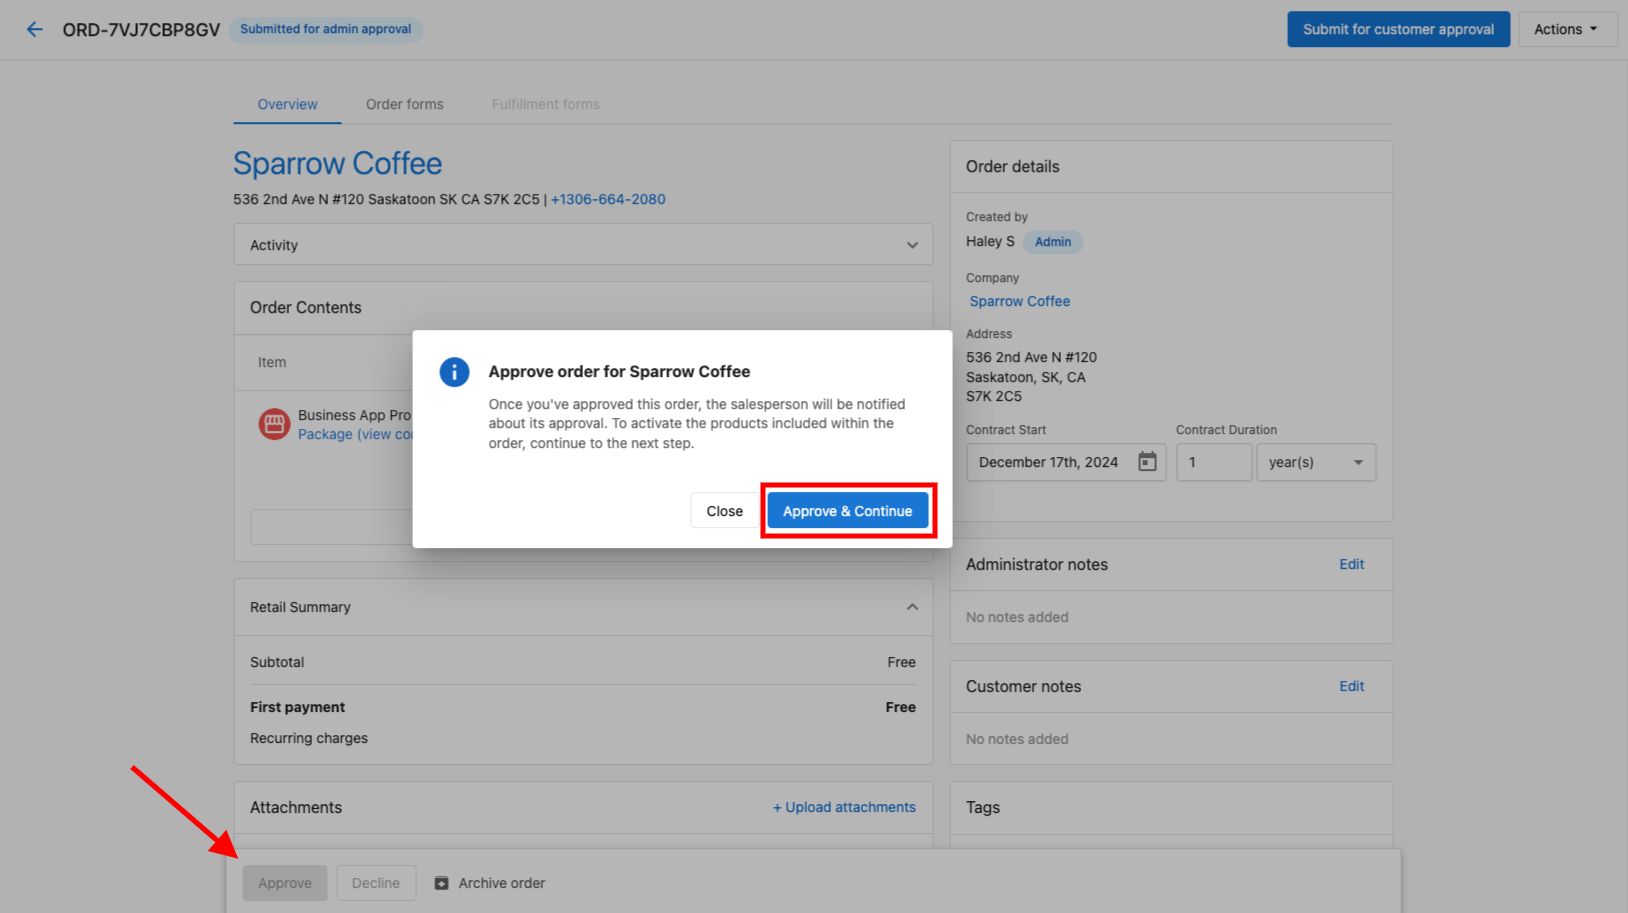Open the year(s) duration unit dropdown
The image size is (1628, 913).
[1316, 462]
